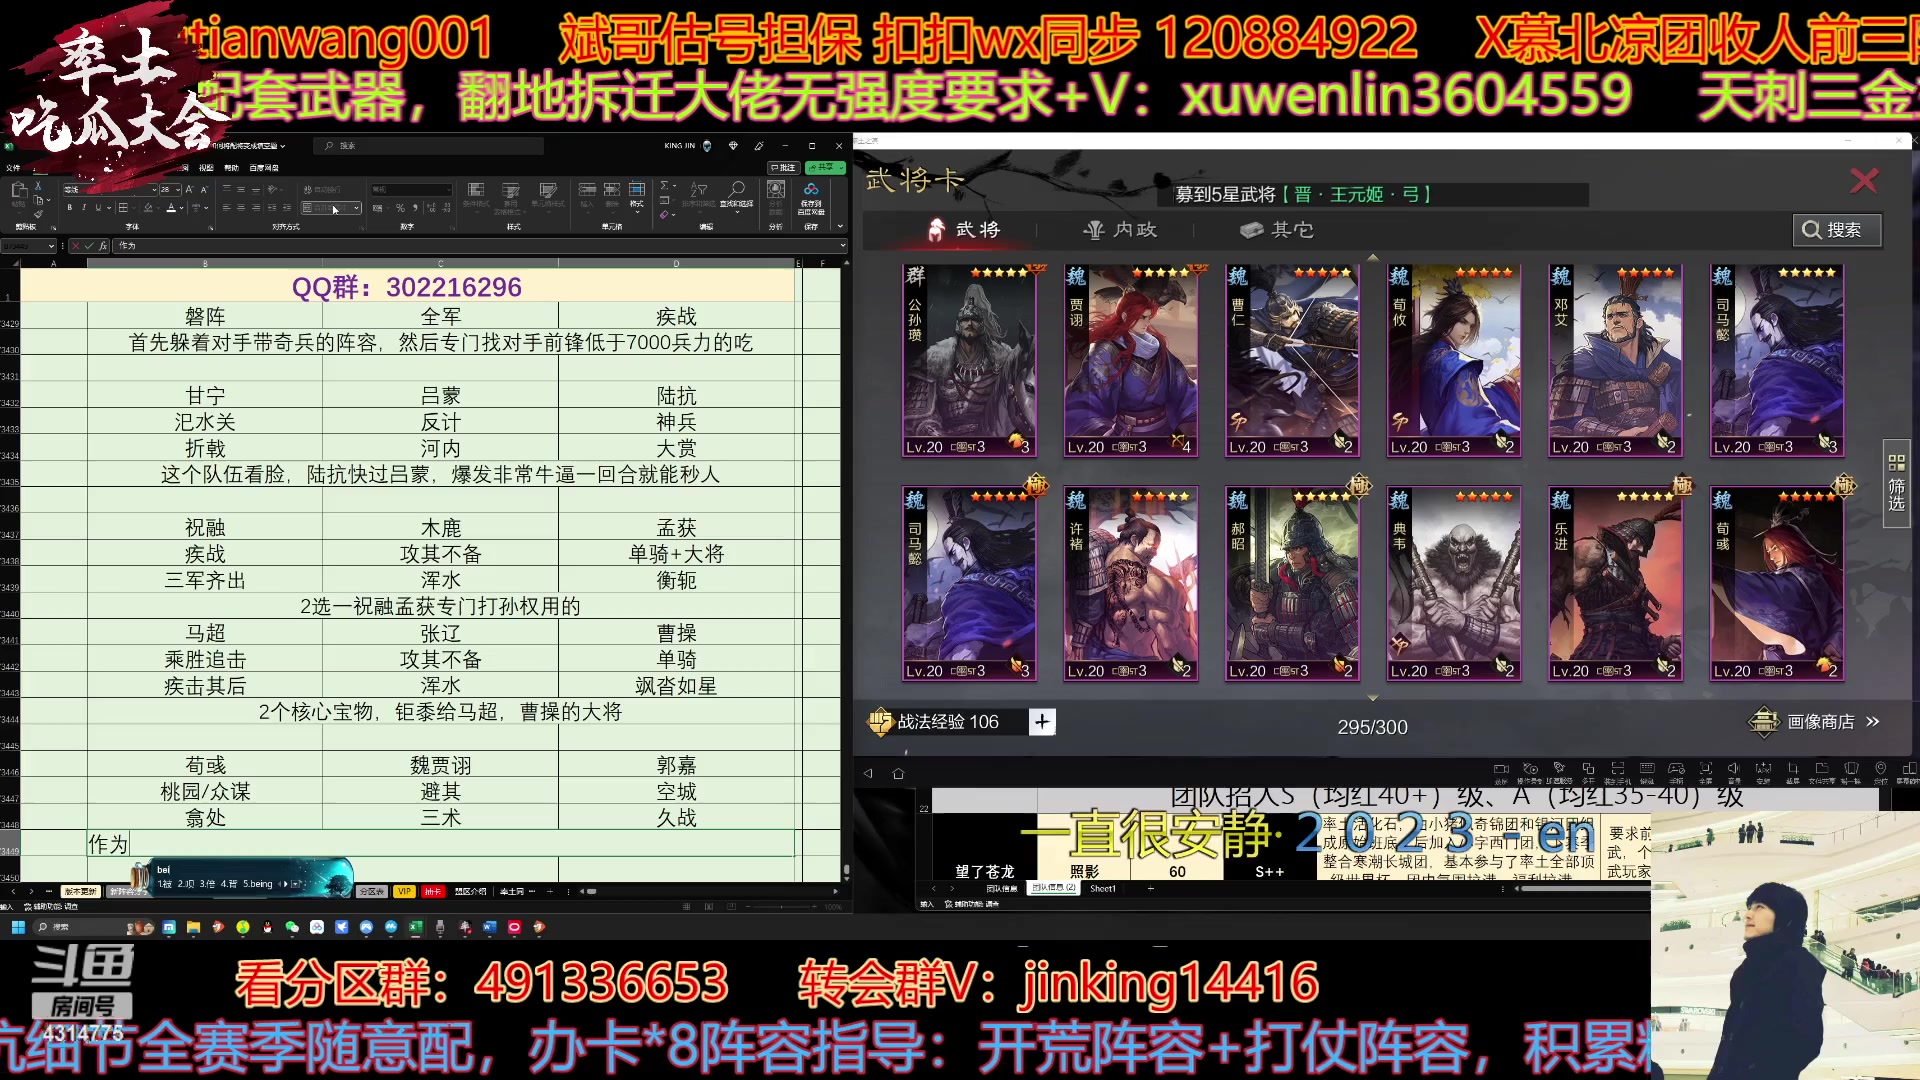Screen dimensions: 1920x1080
Task: Click the format painter brush icon
Action: [38, 213]
